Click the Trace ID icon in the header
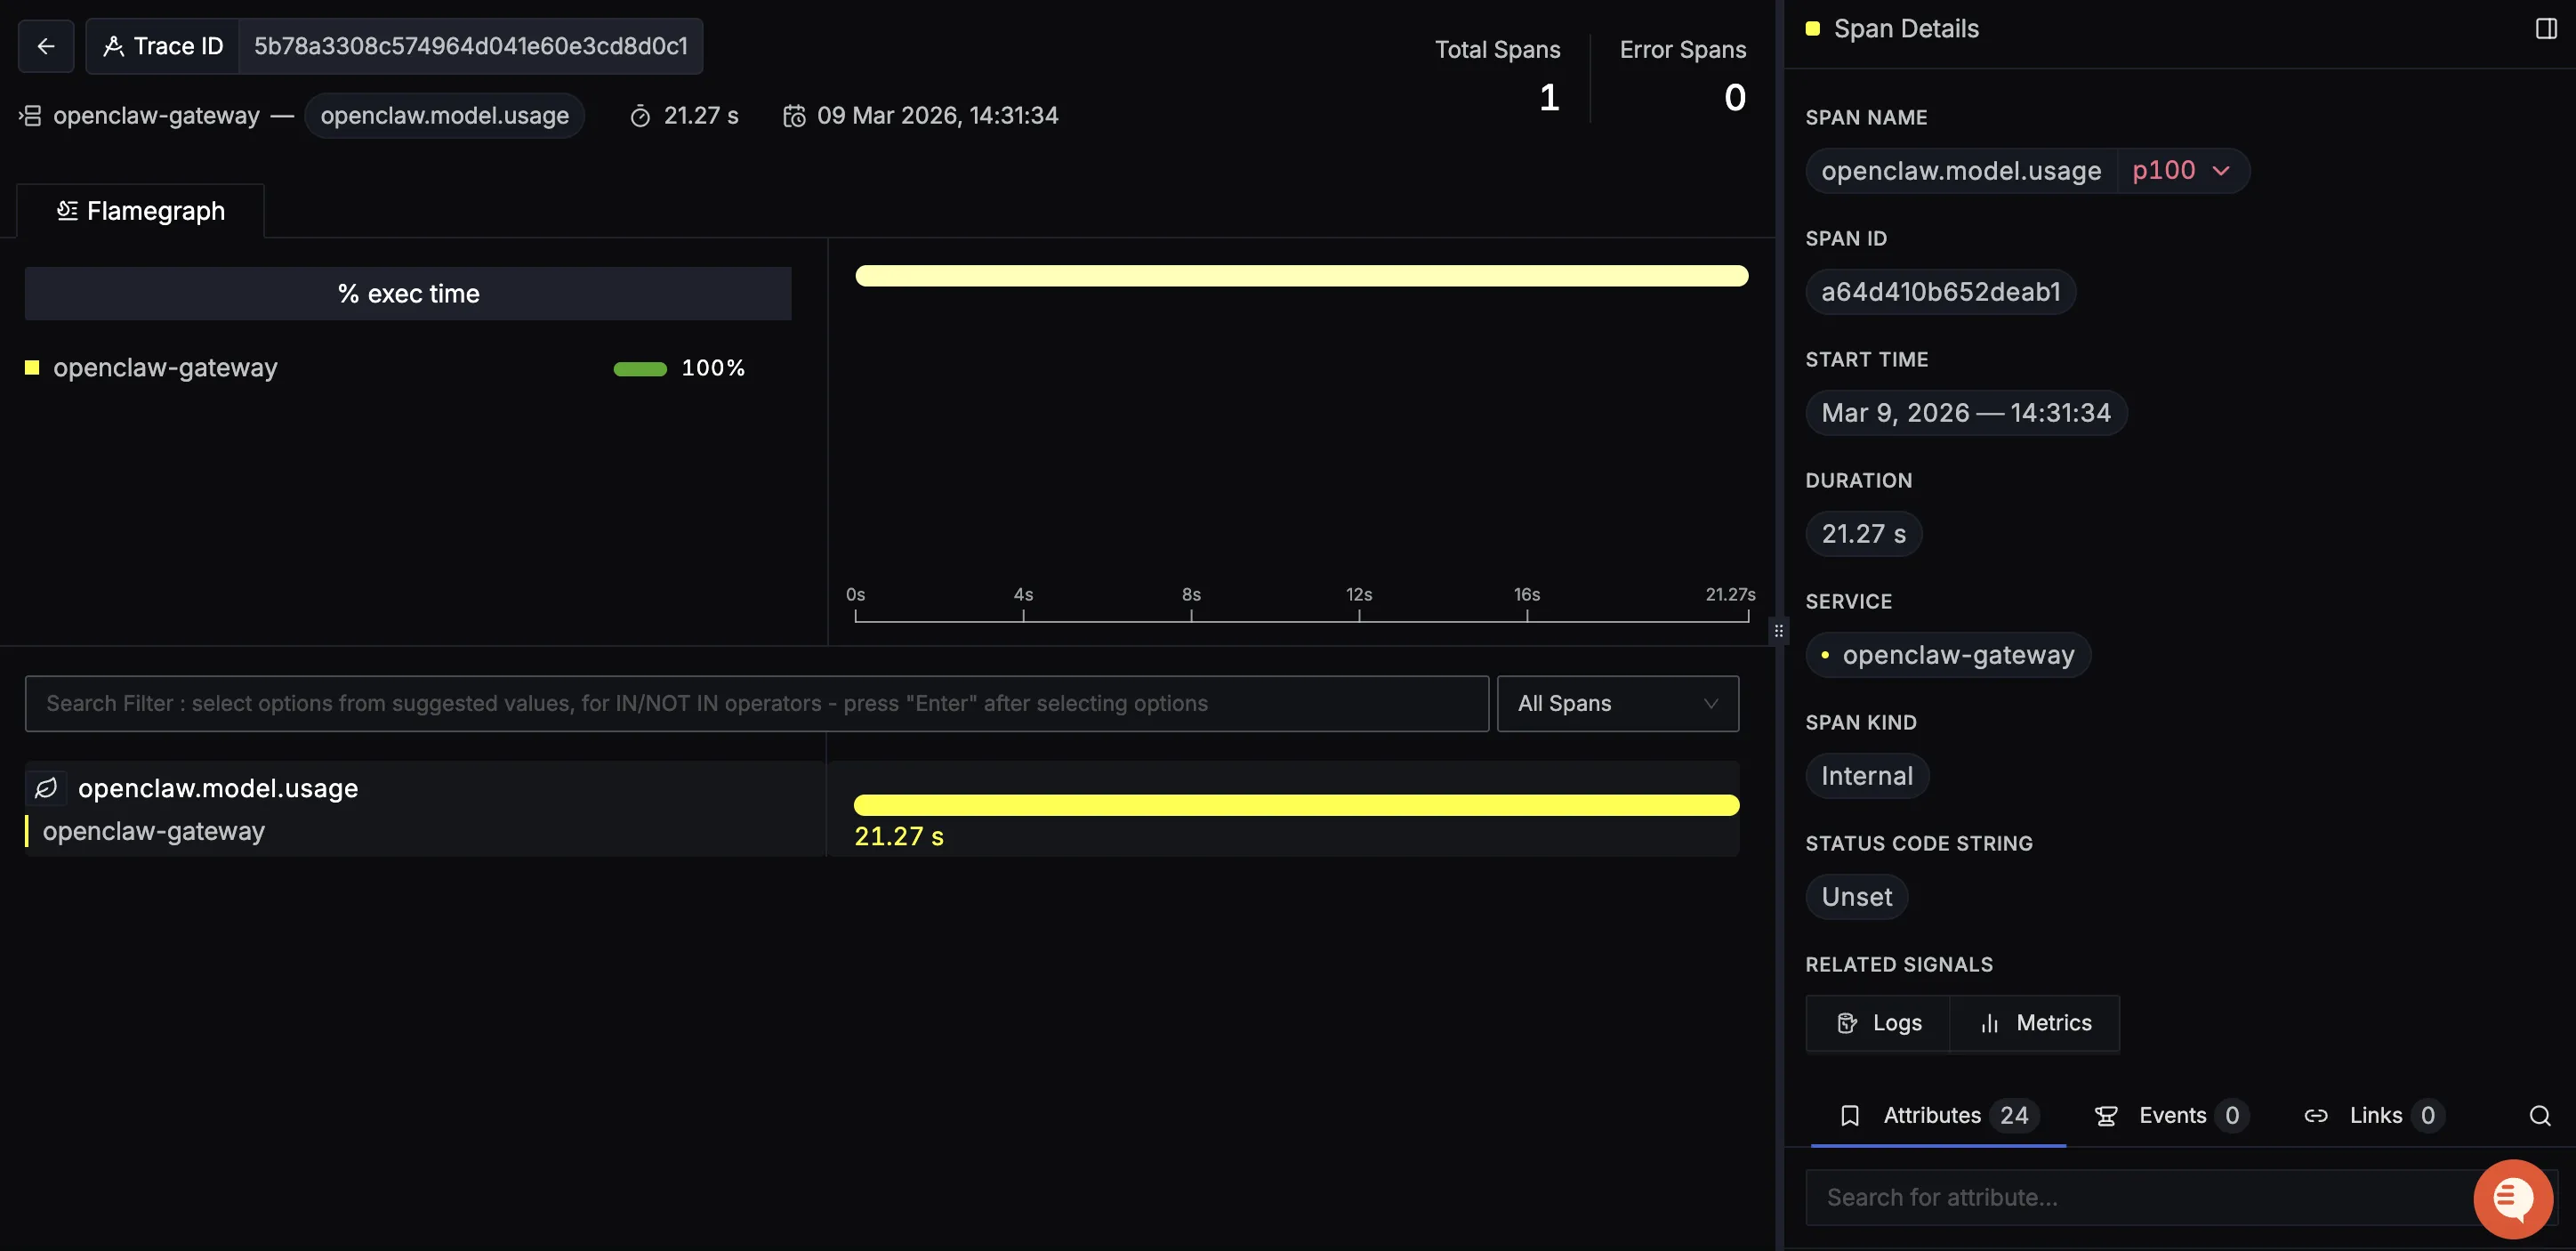The image size is (2576, 1251). click(x=115, y=45)
